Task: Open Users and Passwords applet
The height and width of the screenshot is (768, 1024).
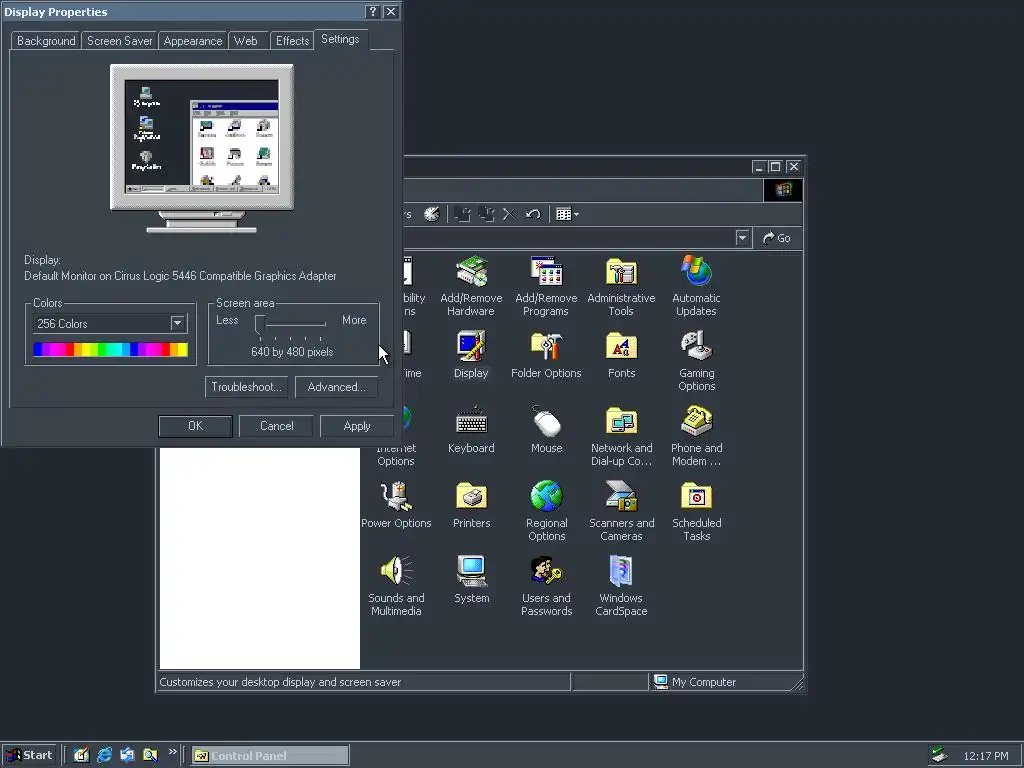Action: coord(546,586)
